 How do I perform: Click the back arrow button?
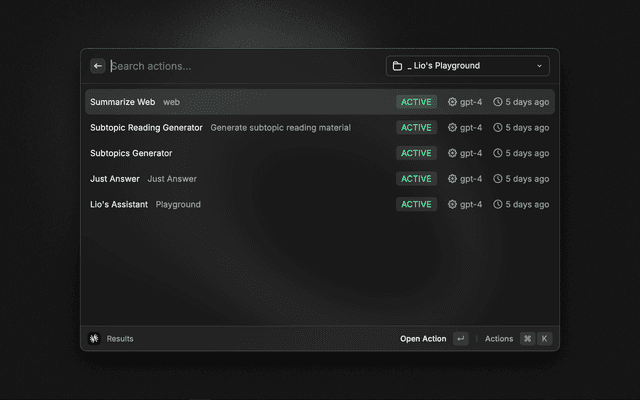pyautogui.click(x=98, y=66)
